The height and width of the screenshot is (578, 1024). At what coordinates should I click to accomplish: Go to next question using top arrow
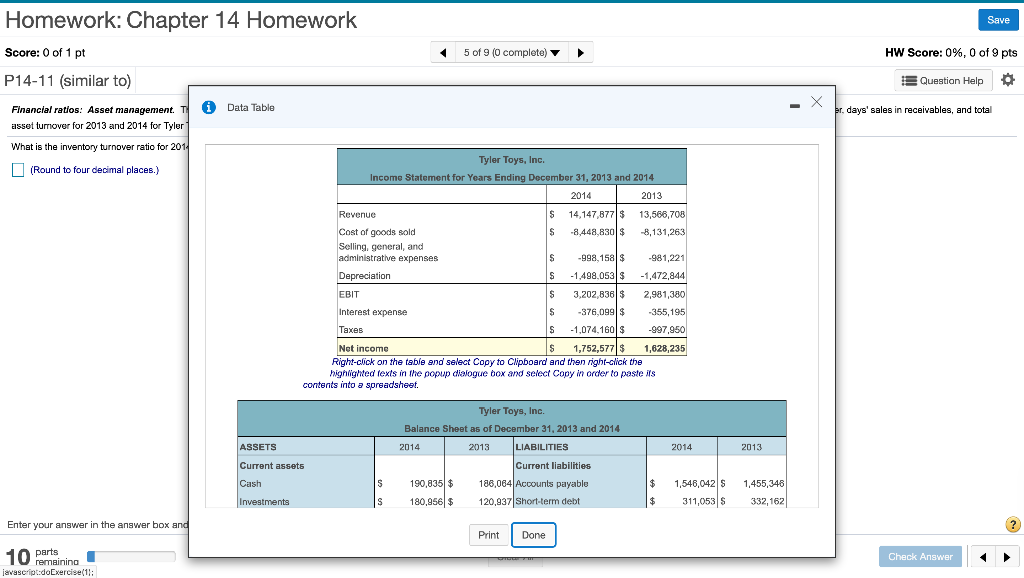point(581,52)
